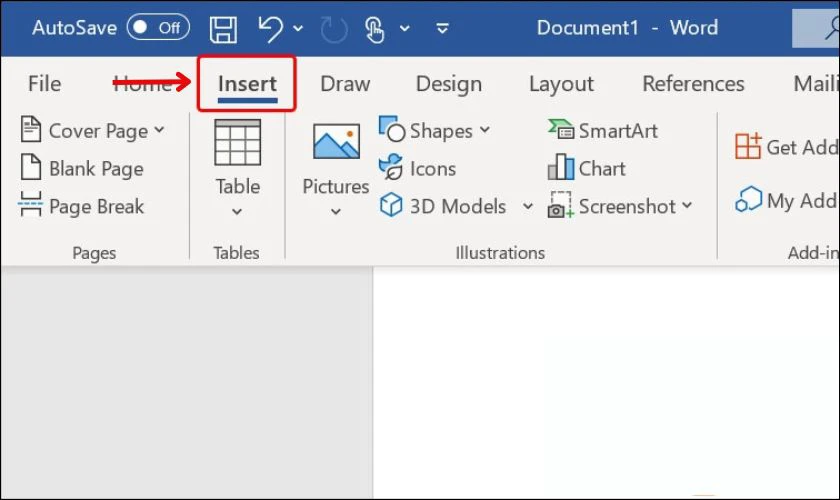
Task: Switch to the Design tab
Action: (449, 84)
